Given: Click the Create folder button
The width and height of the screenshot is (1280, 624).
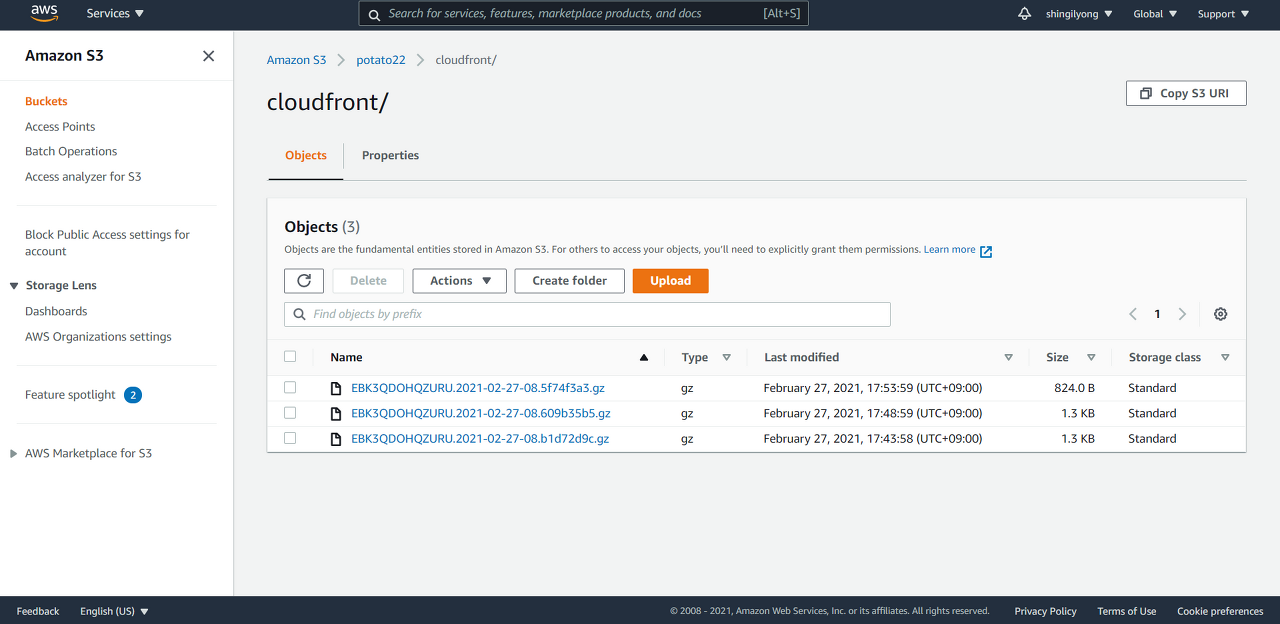Looking at the screenshot, I should [x=569, y=281].
